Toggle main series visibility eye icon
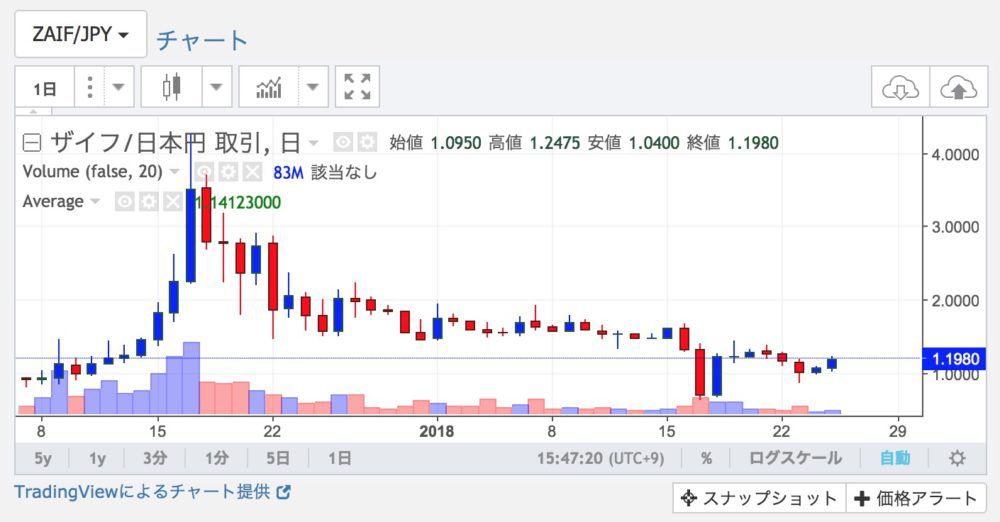This screenshot has width=1000, height=522. tap(343, 142)
